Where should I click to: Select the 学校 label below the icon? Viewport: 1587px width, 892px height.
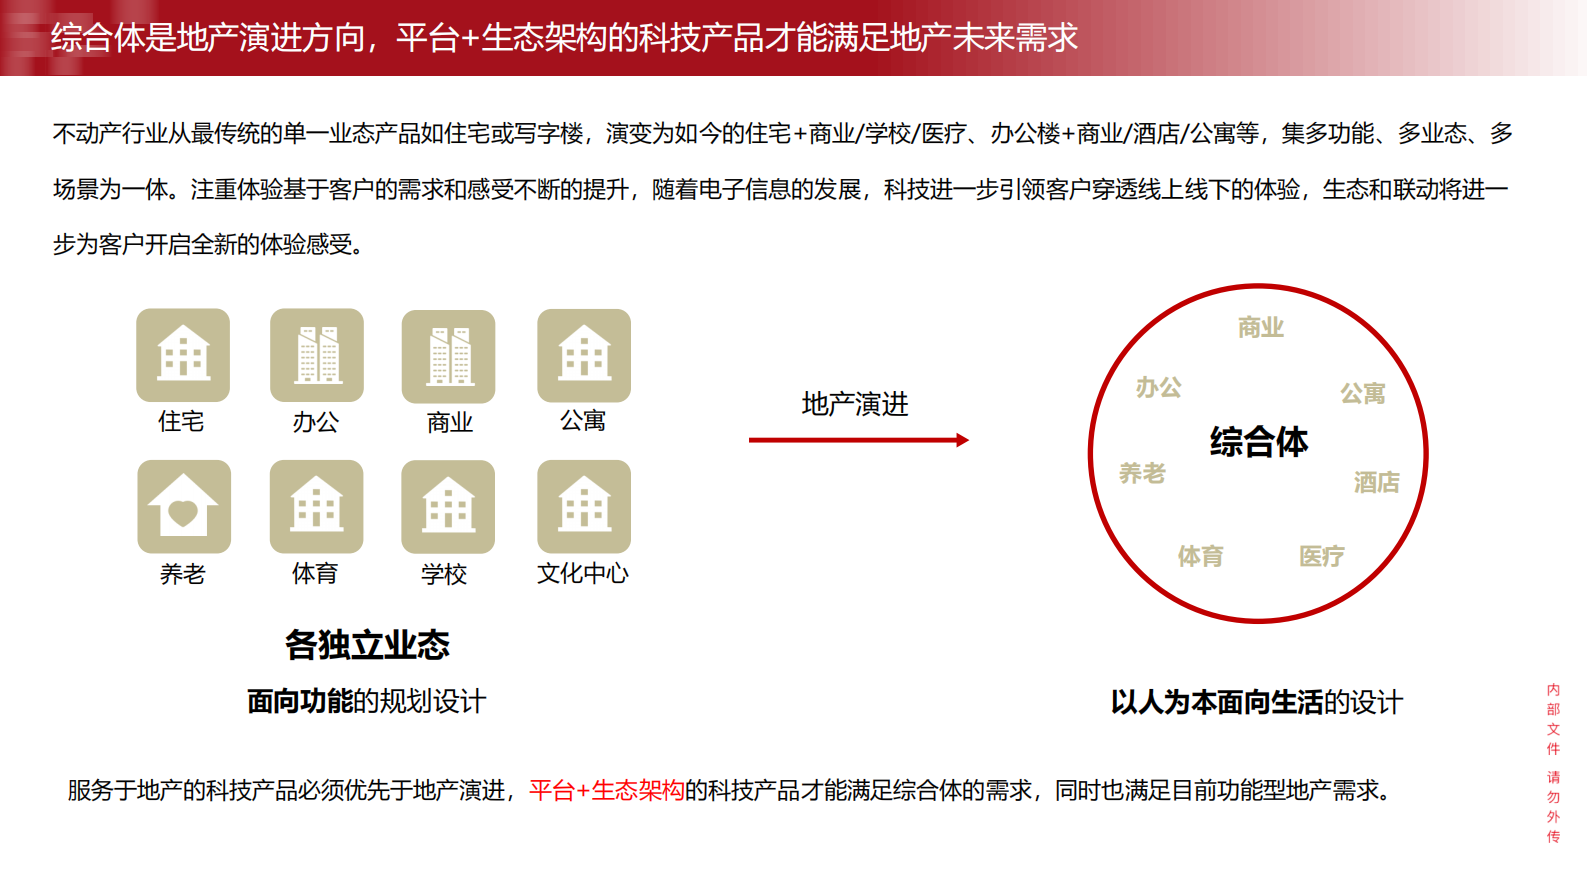[x=444, y=574]
